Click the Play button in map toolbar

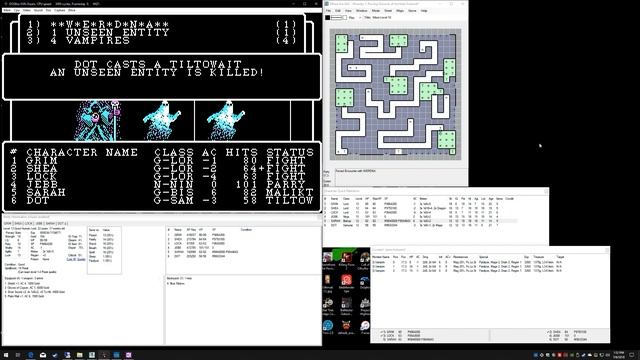click(351, 18)
